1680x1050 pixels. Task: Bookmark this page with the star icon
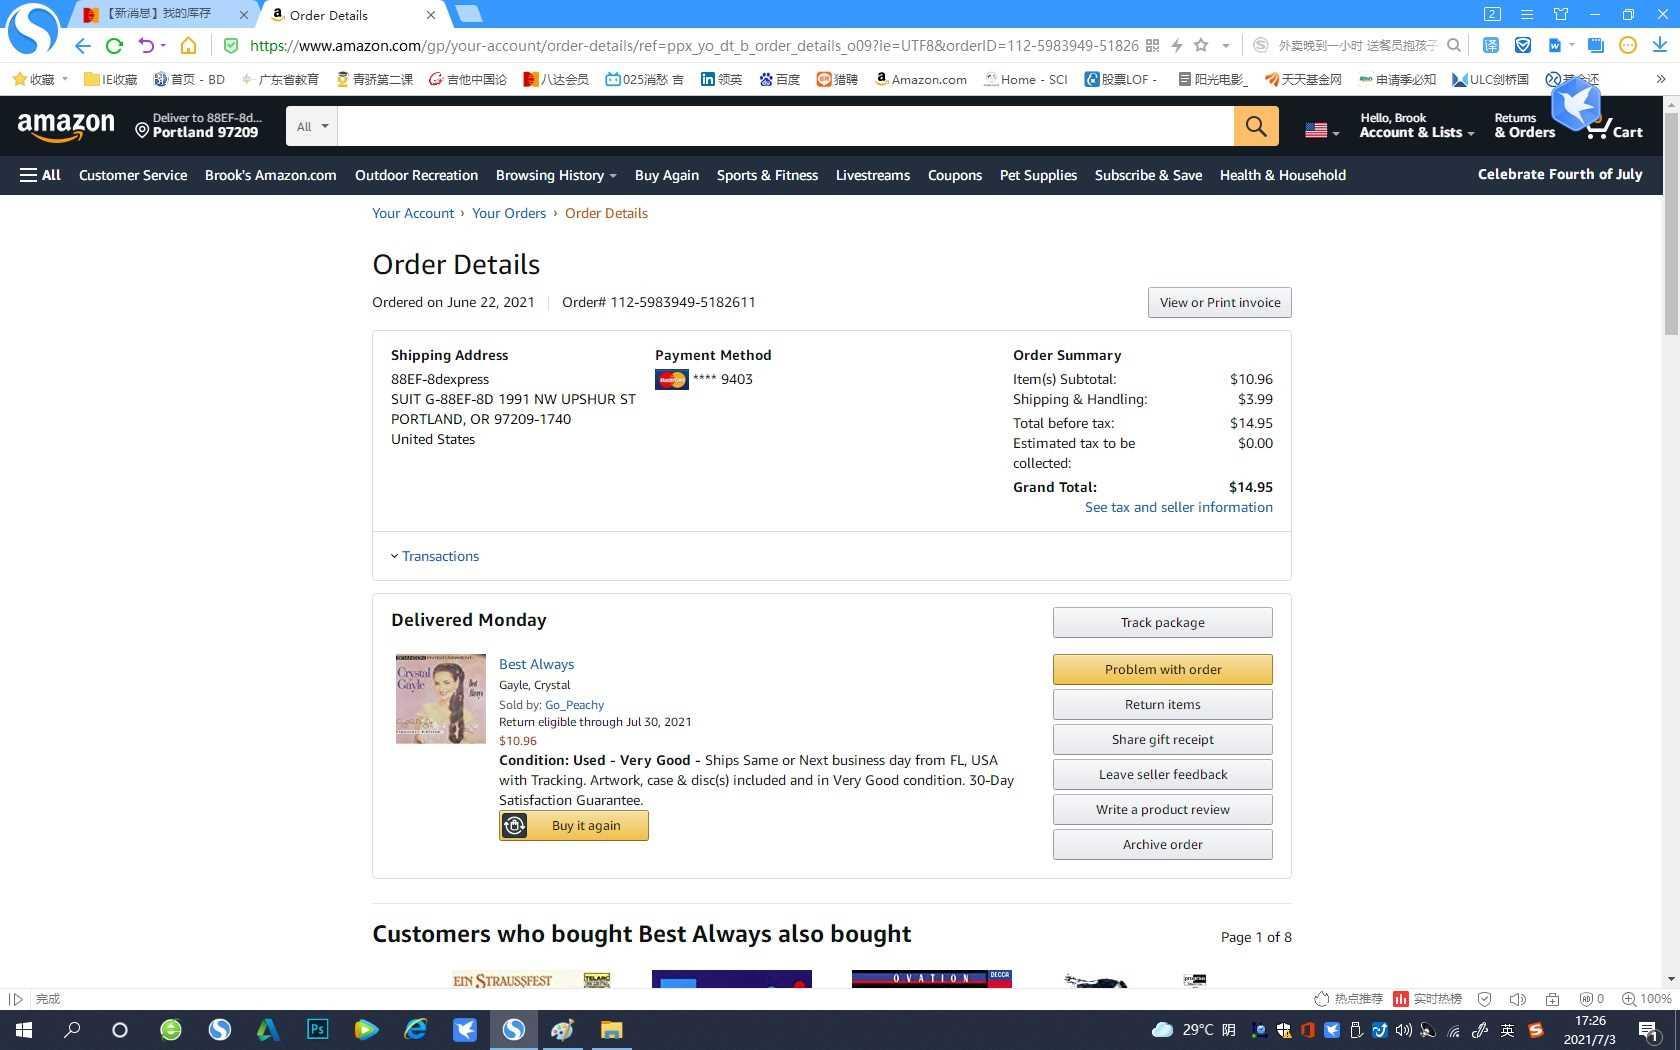[1201, 45]
